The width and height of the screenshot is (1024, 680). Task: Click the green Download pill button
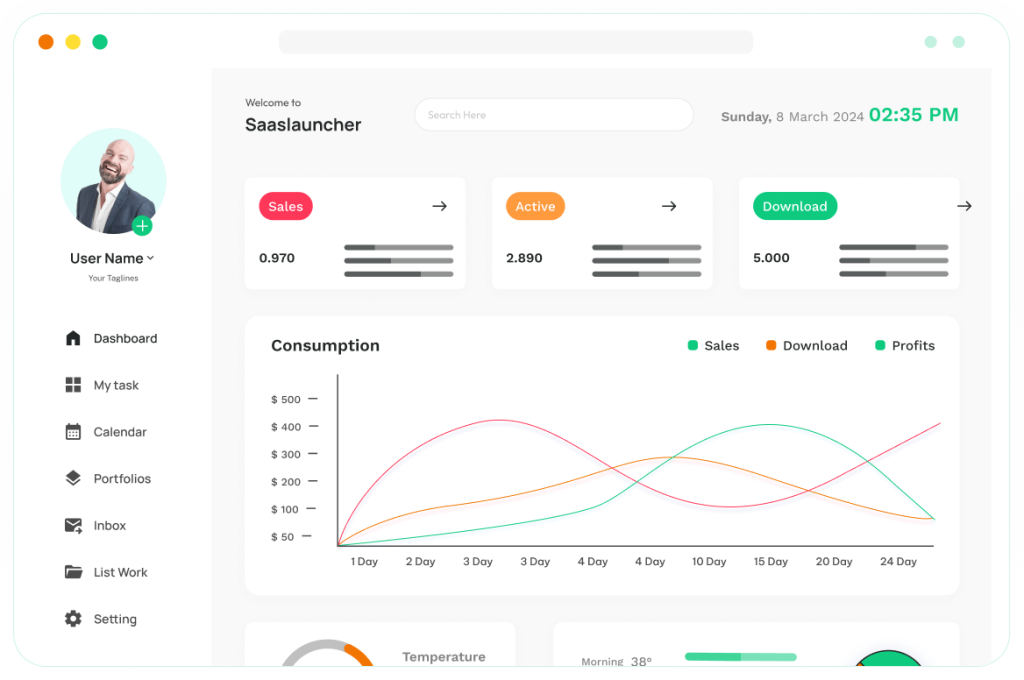795,206
